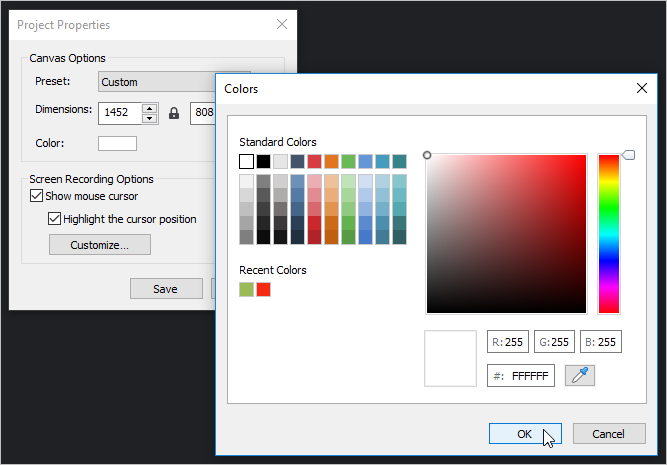Select the green standard color swatch
Screen dimensions: 667x465
[348, 161]
